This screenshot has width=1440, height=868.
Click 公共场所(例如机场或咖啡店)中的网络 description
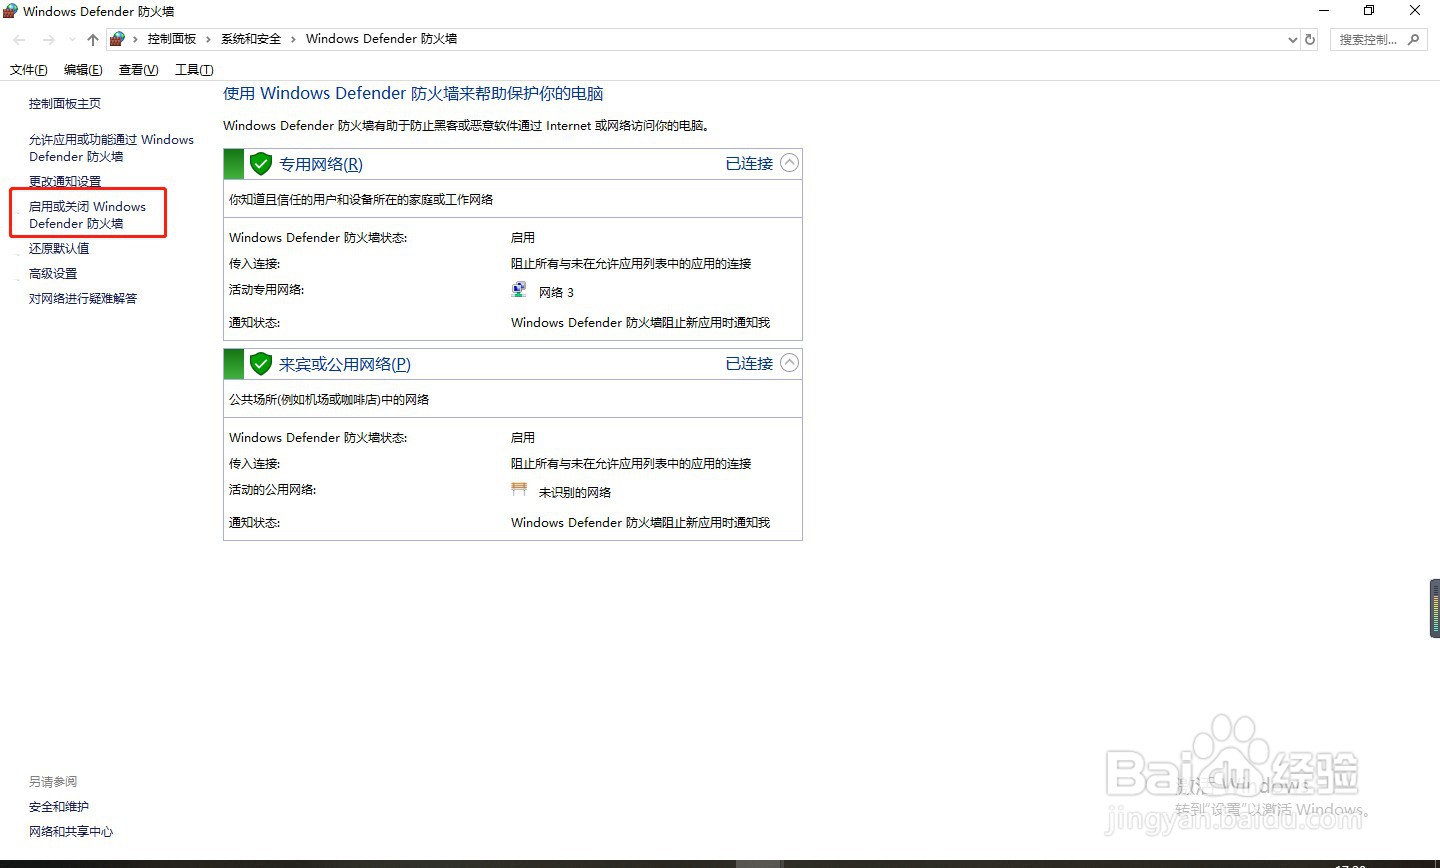pos(329,400)
